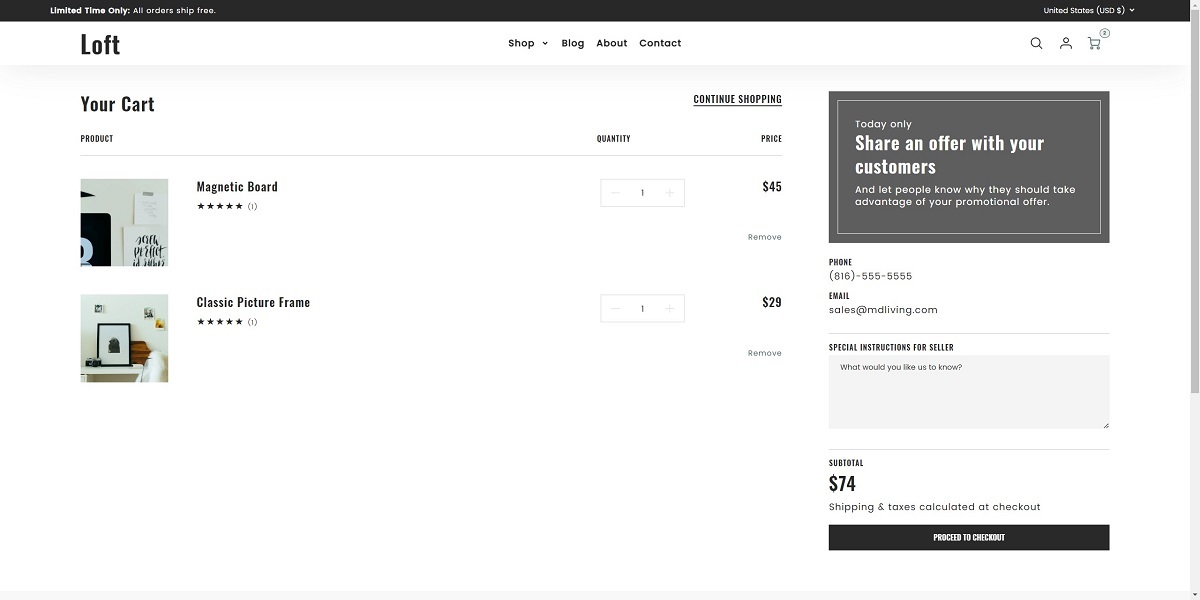Image resolution: width=1200 pixels, height=600 pixels.
Task: Decrease Classic Picture Frame quantity with minus icon
Action: 615,308
